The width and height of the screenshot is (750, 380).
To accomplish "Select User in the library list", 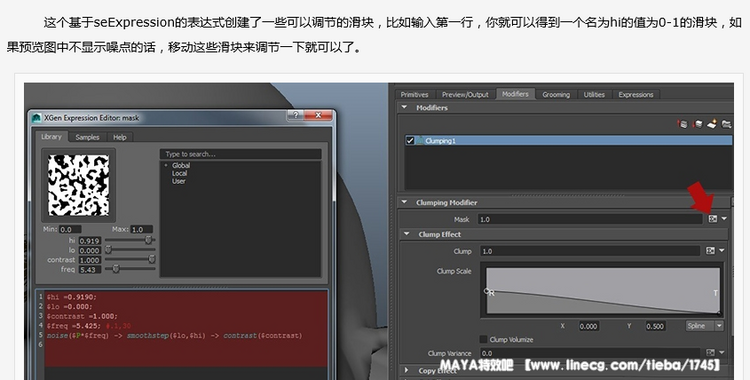I will [x=178, y=181].
